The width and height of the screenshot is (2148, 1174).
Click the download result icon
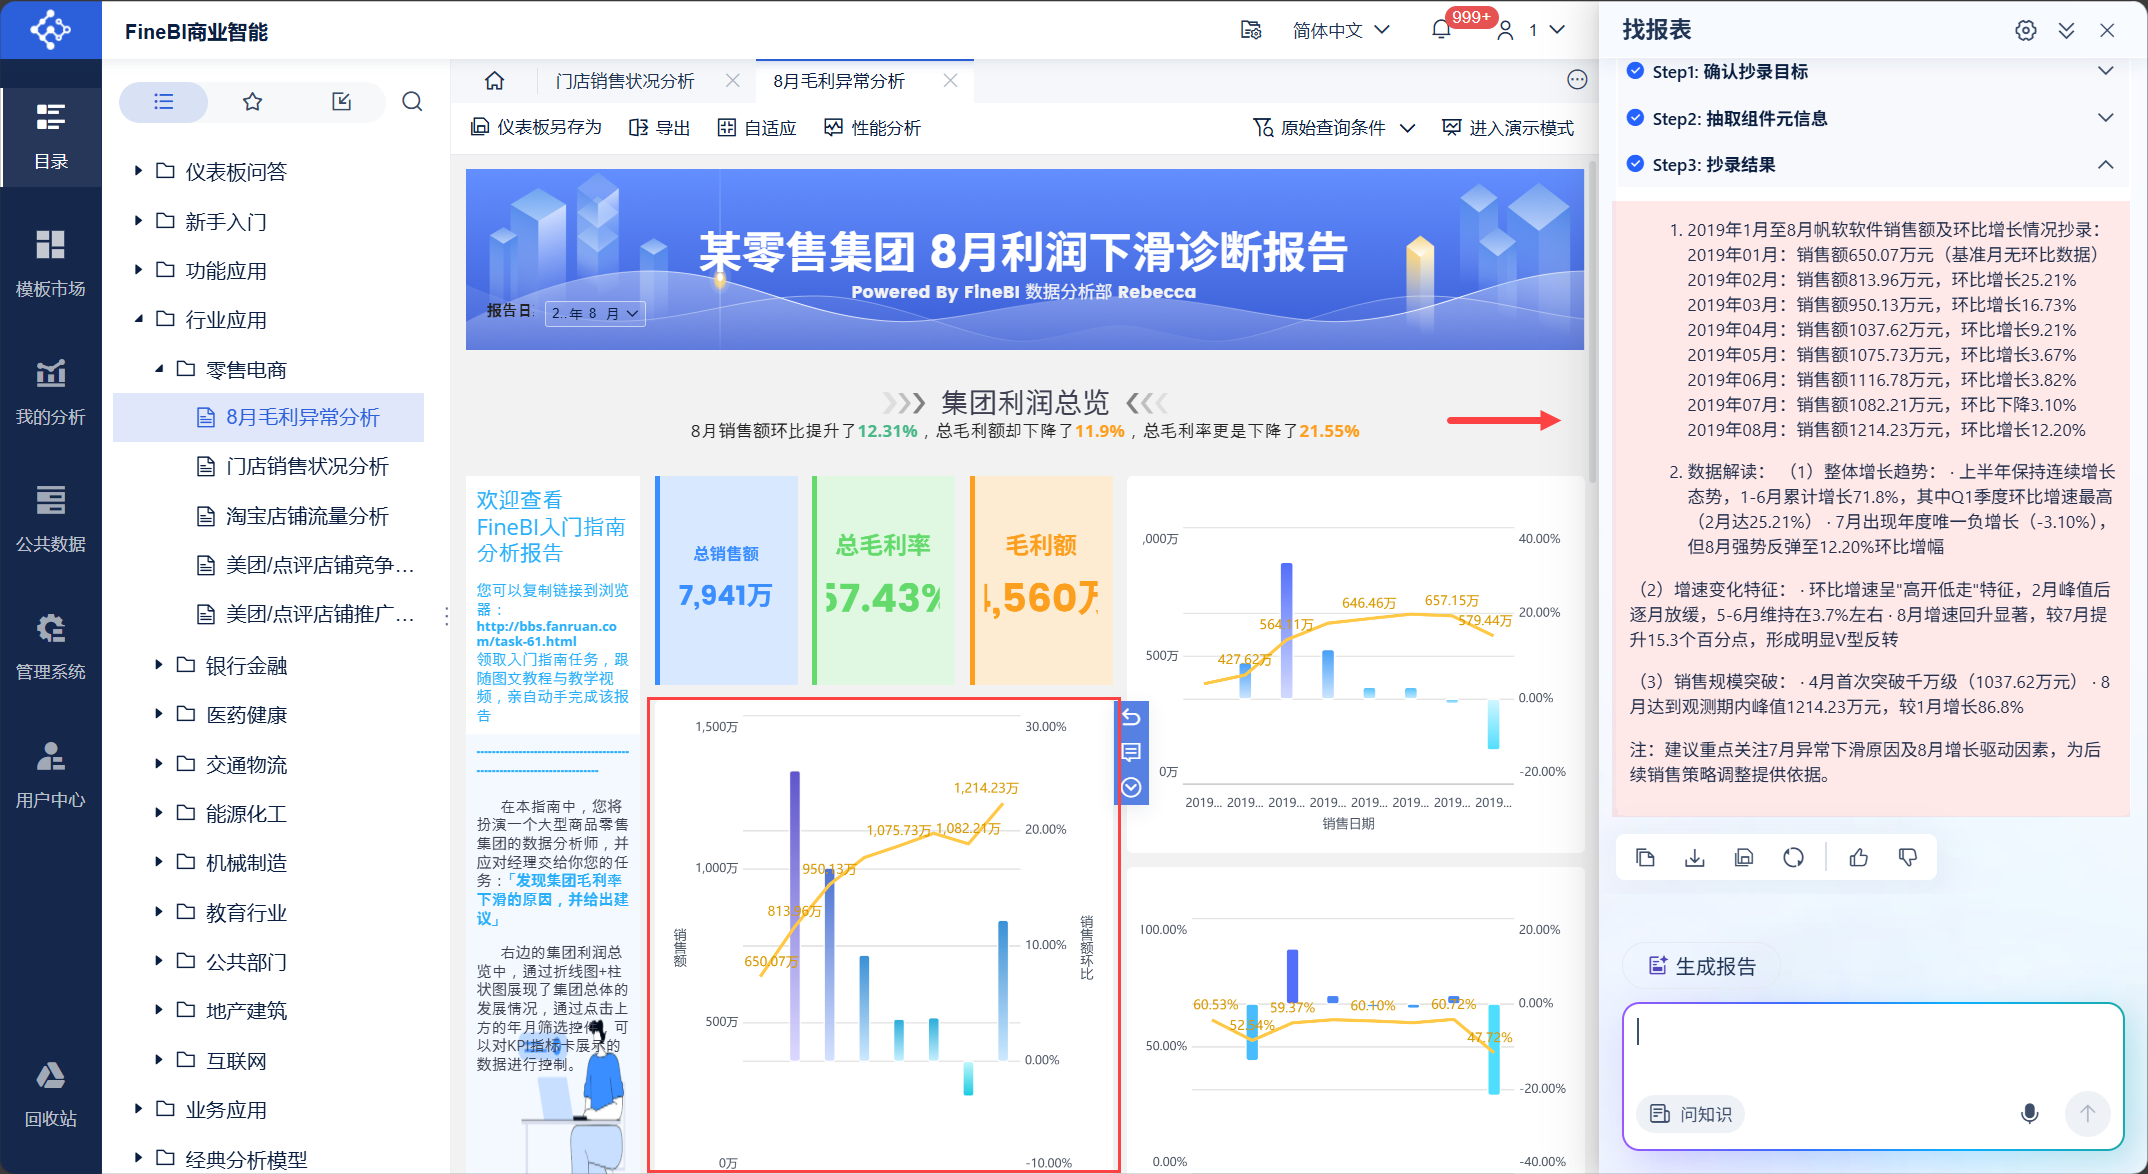(x=1694, y=857)
